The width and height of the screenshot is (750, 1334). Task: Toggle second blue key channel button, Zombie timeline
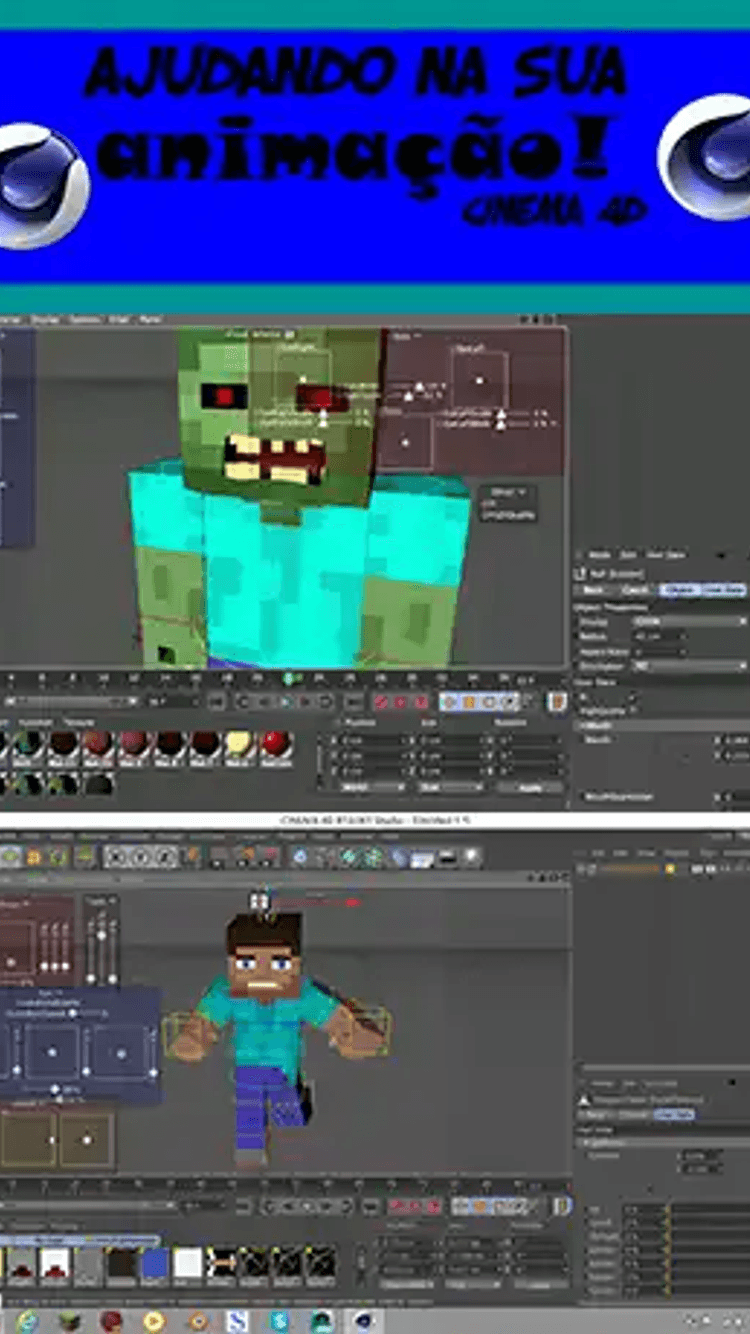click(469, 702)
